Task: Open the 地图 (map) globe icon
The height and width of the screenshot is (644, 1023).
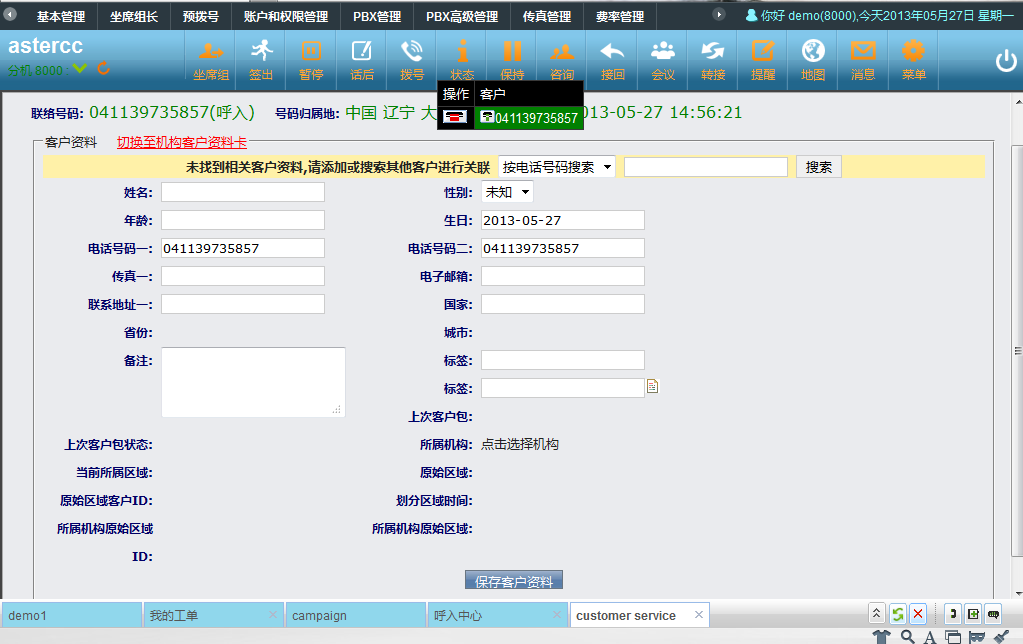Action: [x=813, y=59]
